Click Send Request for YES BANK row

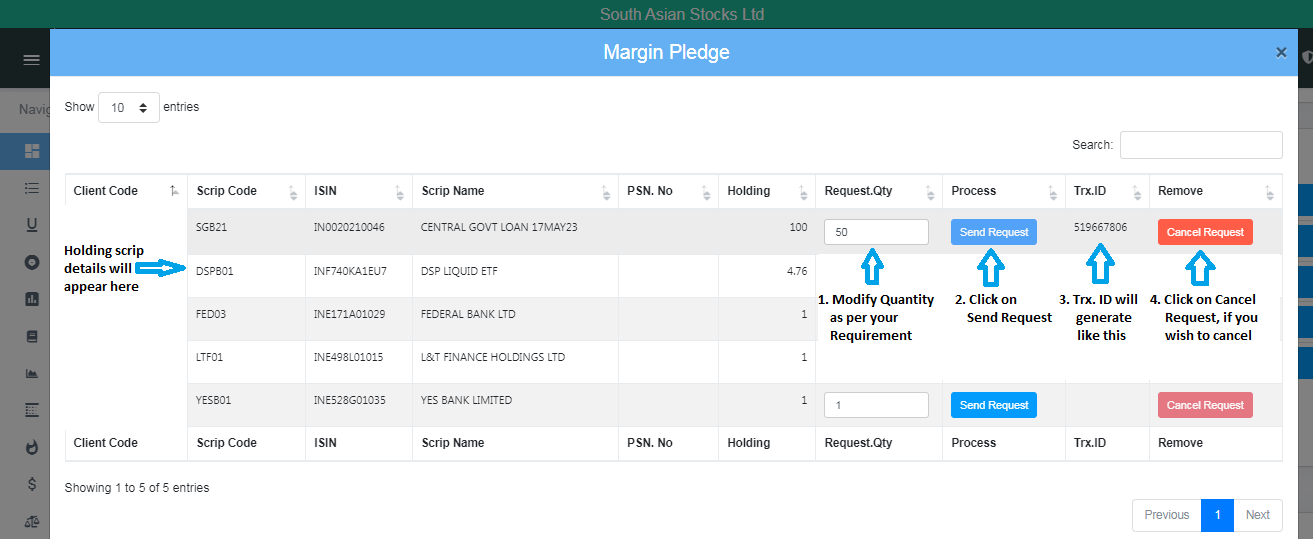click(993, 405)
